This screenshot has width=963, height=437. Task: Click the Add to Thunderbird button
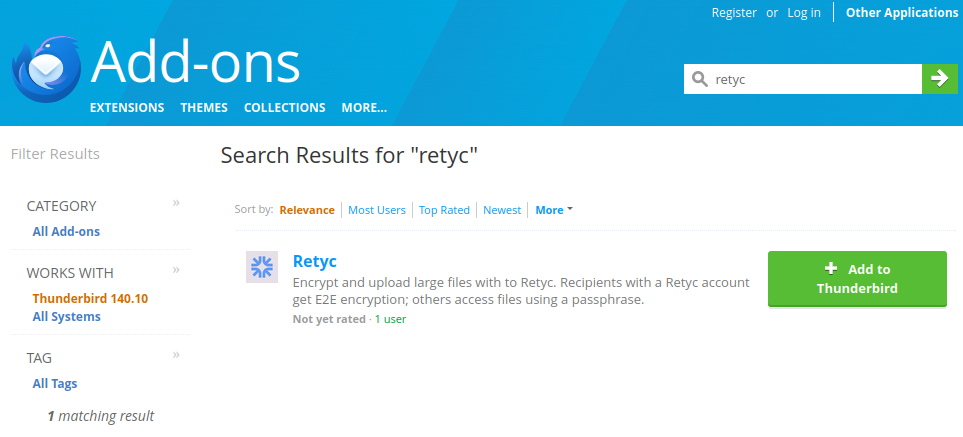(x=857, y=279)
